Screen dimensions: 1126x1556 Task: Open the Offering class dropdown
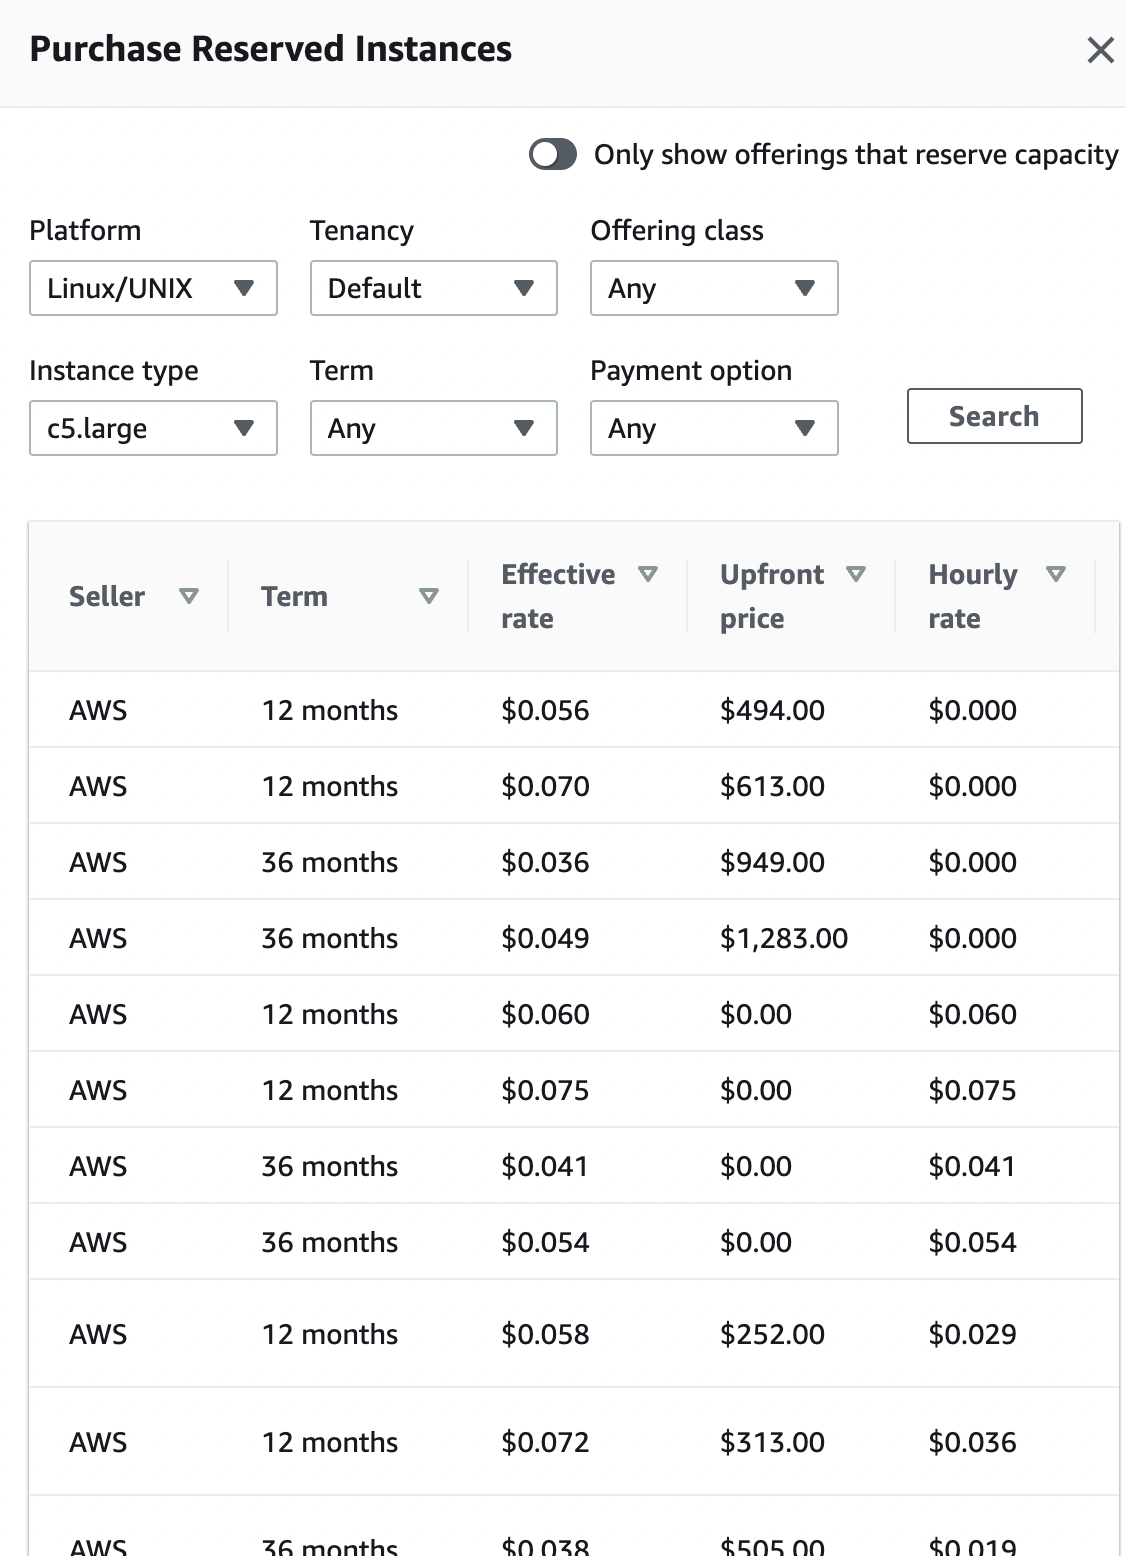coord(714,288)
